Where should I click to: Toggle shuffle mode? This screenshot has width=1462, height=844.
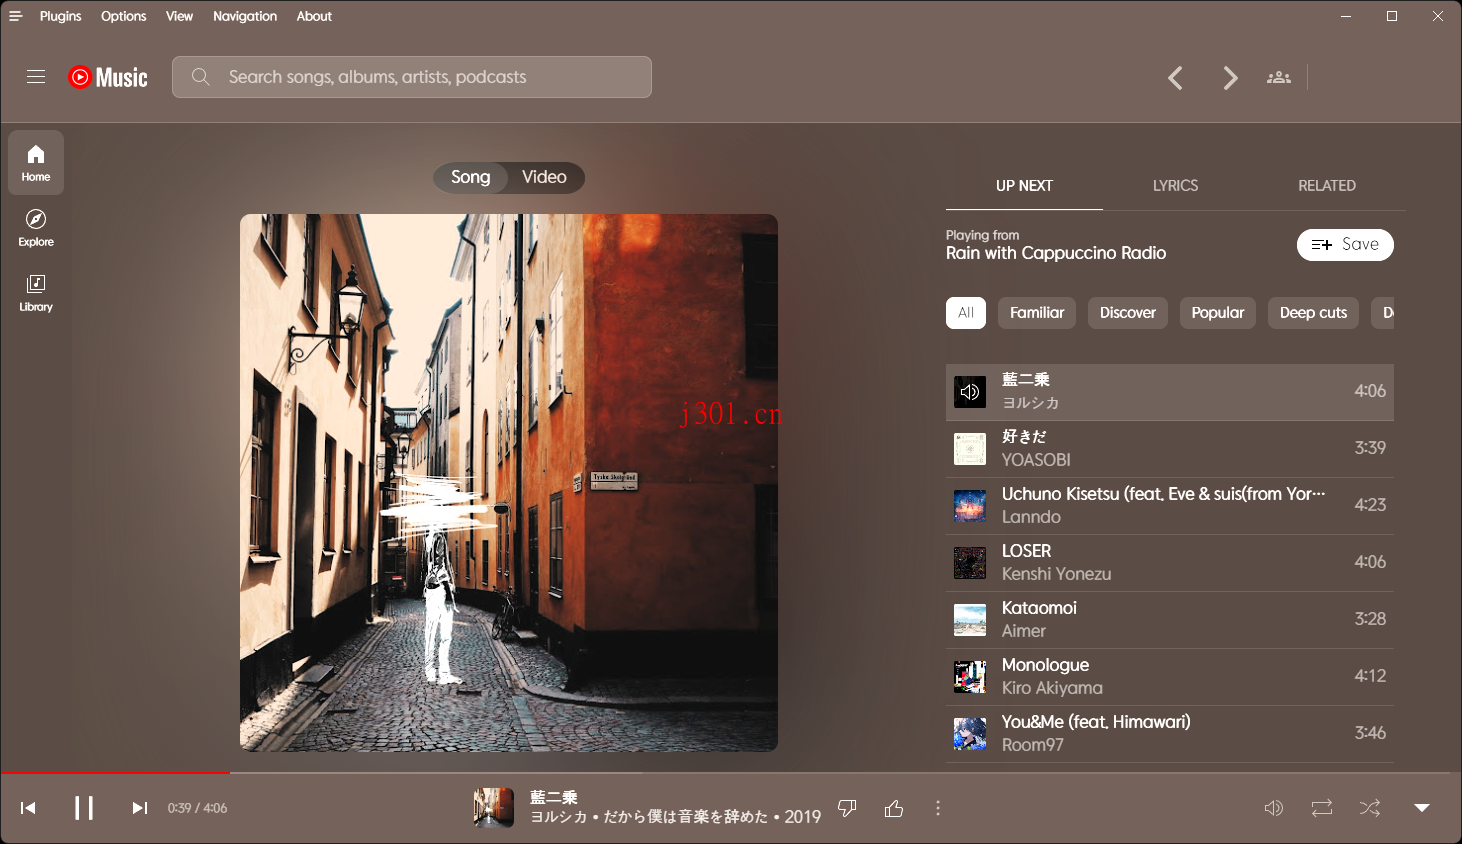[x=1368, y=807]
